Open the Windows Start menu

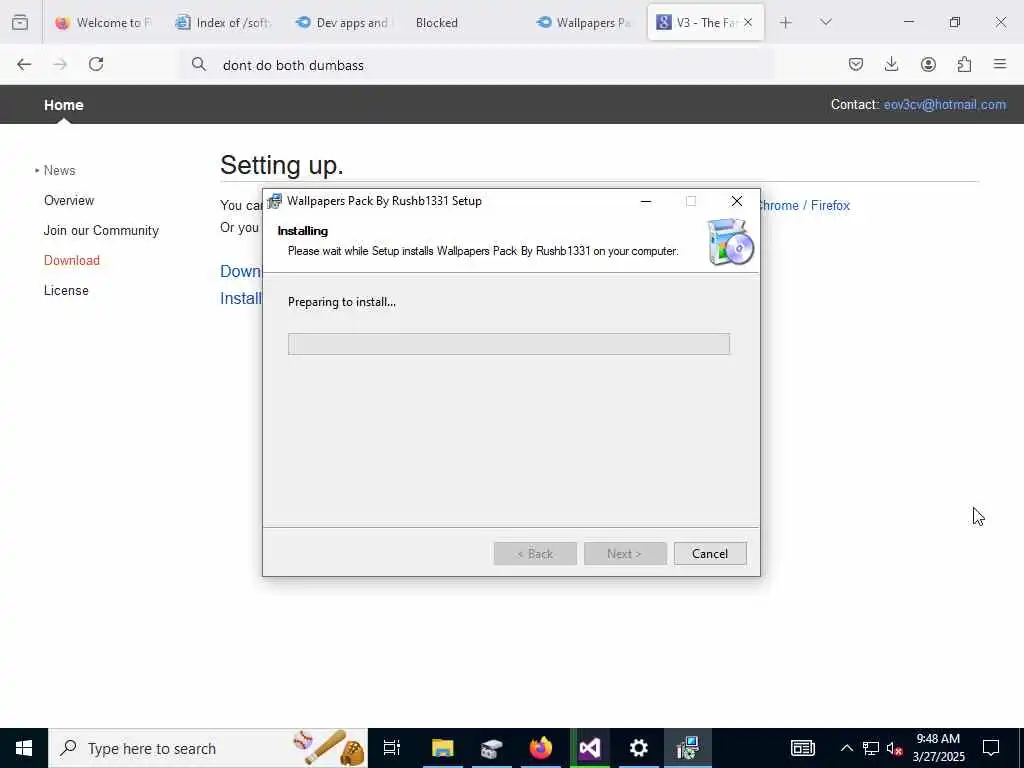coord(24,748)
